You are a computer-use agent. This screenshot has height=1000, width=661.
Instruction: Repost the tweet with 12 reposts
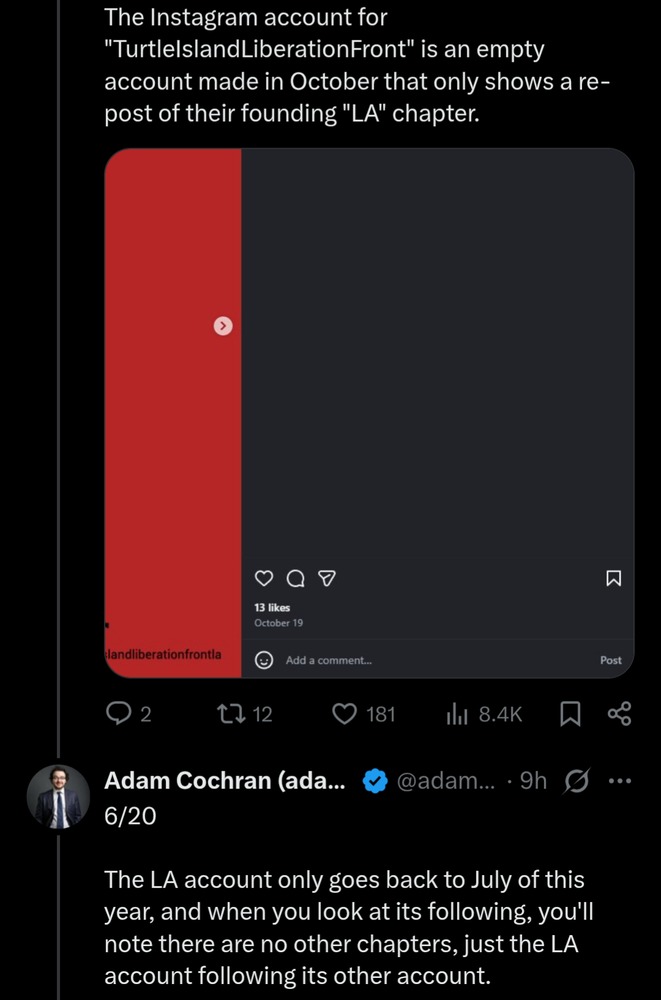[231, 713]
